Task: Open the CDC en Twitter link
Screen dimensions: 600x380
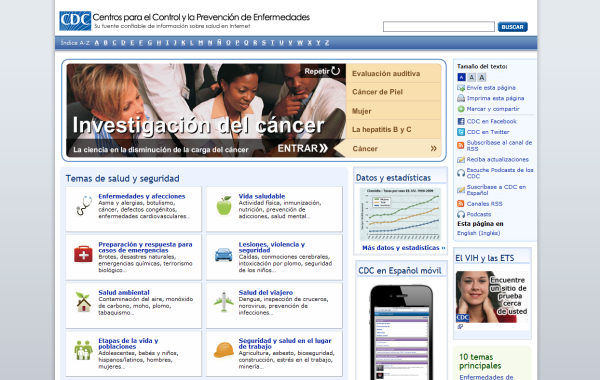Action: (x=488, y=132)
